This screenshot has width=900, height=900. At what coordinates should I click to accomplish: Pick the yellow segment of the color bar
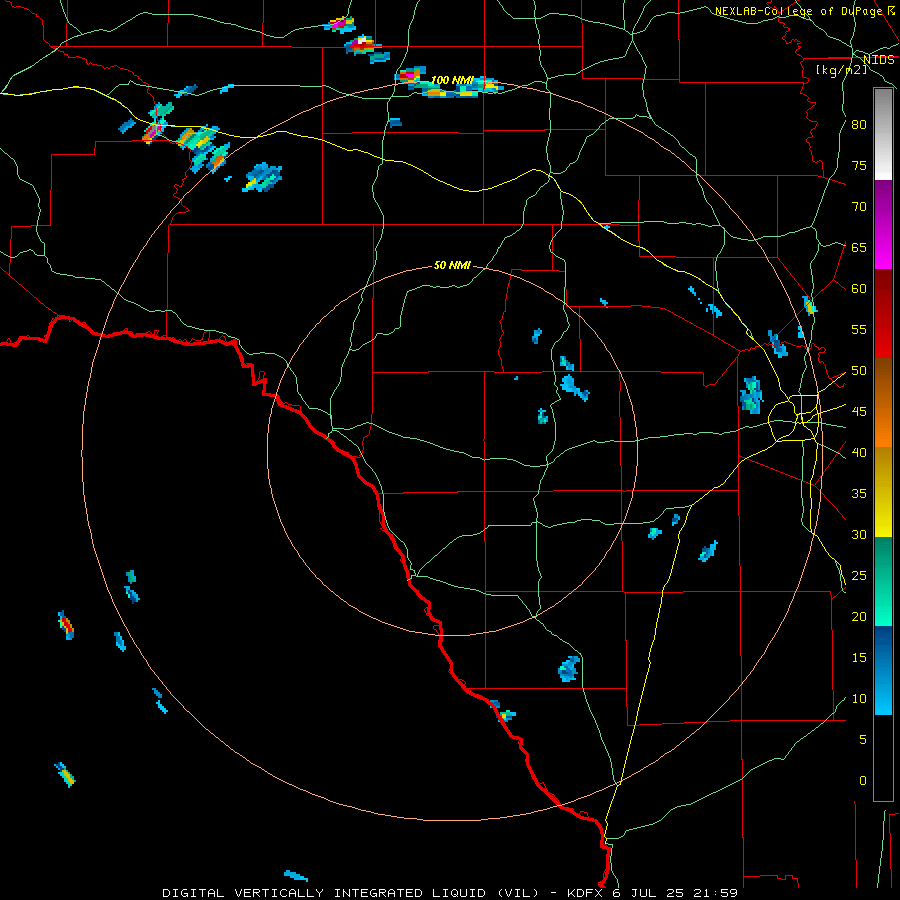pos(883,492)
